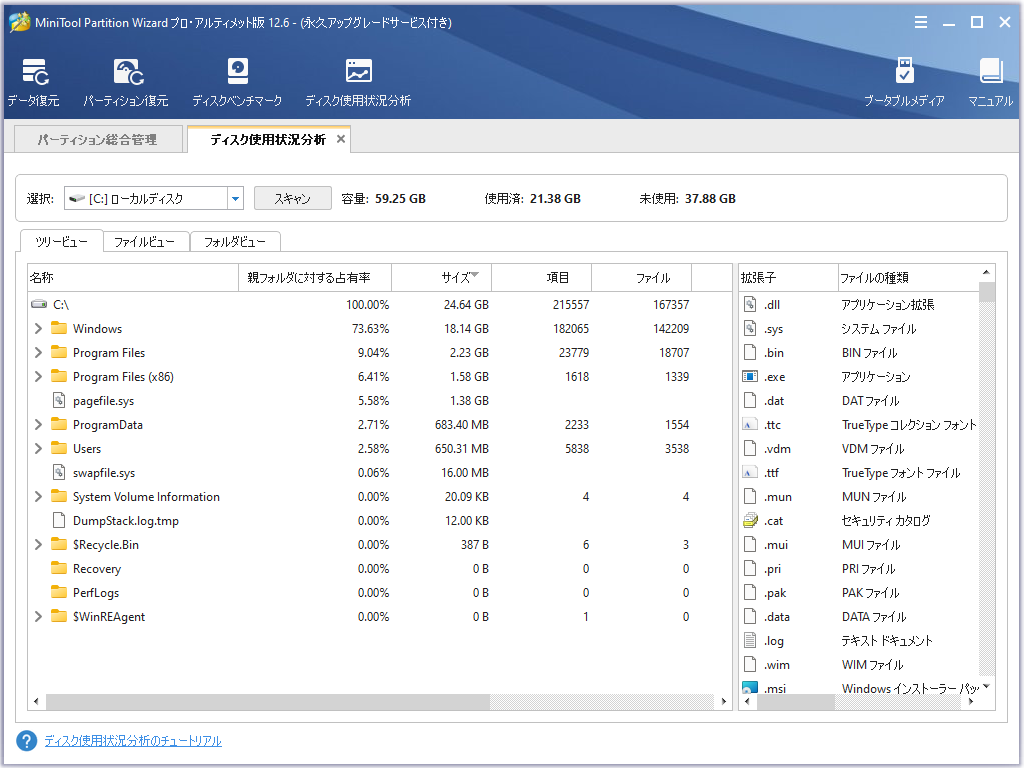
Task: Launch パーティション復元 (Partition Recovery) icon
Action: pos(128,72)
